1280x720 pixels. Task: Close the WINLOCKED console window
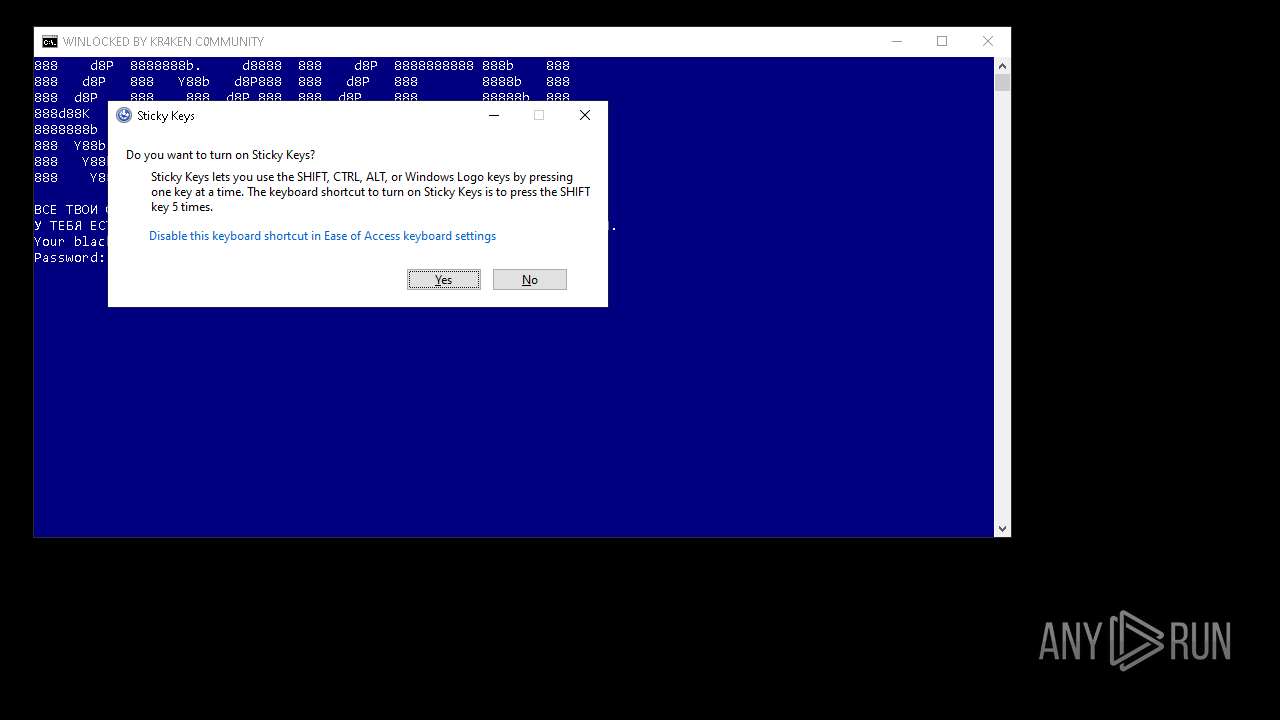pyautogui.click(x=987, y=41)
